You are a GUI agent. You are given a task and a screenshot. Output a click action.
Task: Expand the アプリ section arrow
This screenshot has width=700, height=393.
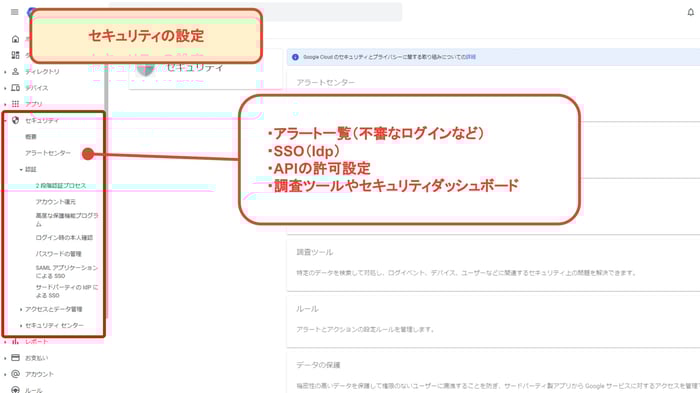[x=5, y=105]
